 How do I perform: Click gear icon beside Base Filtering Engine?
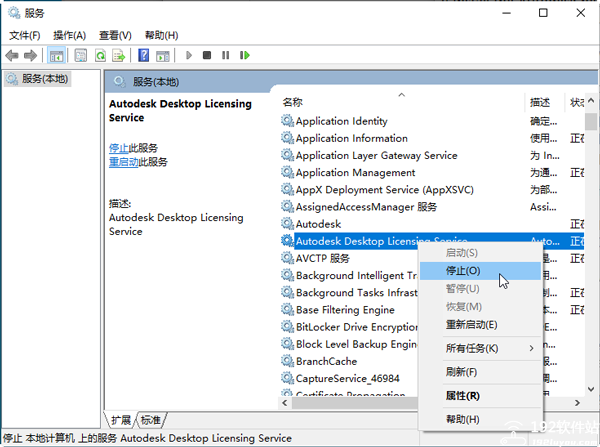pyautogui.click(x=287, y=310)
